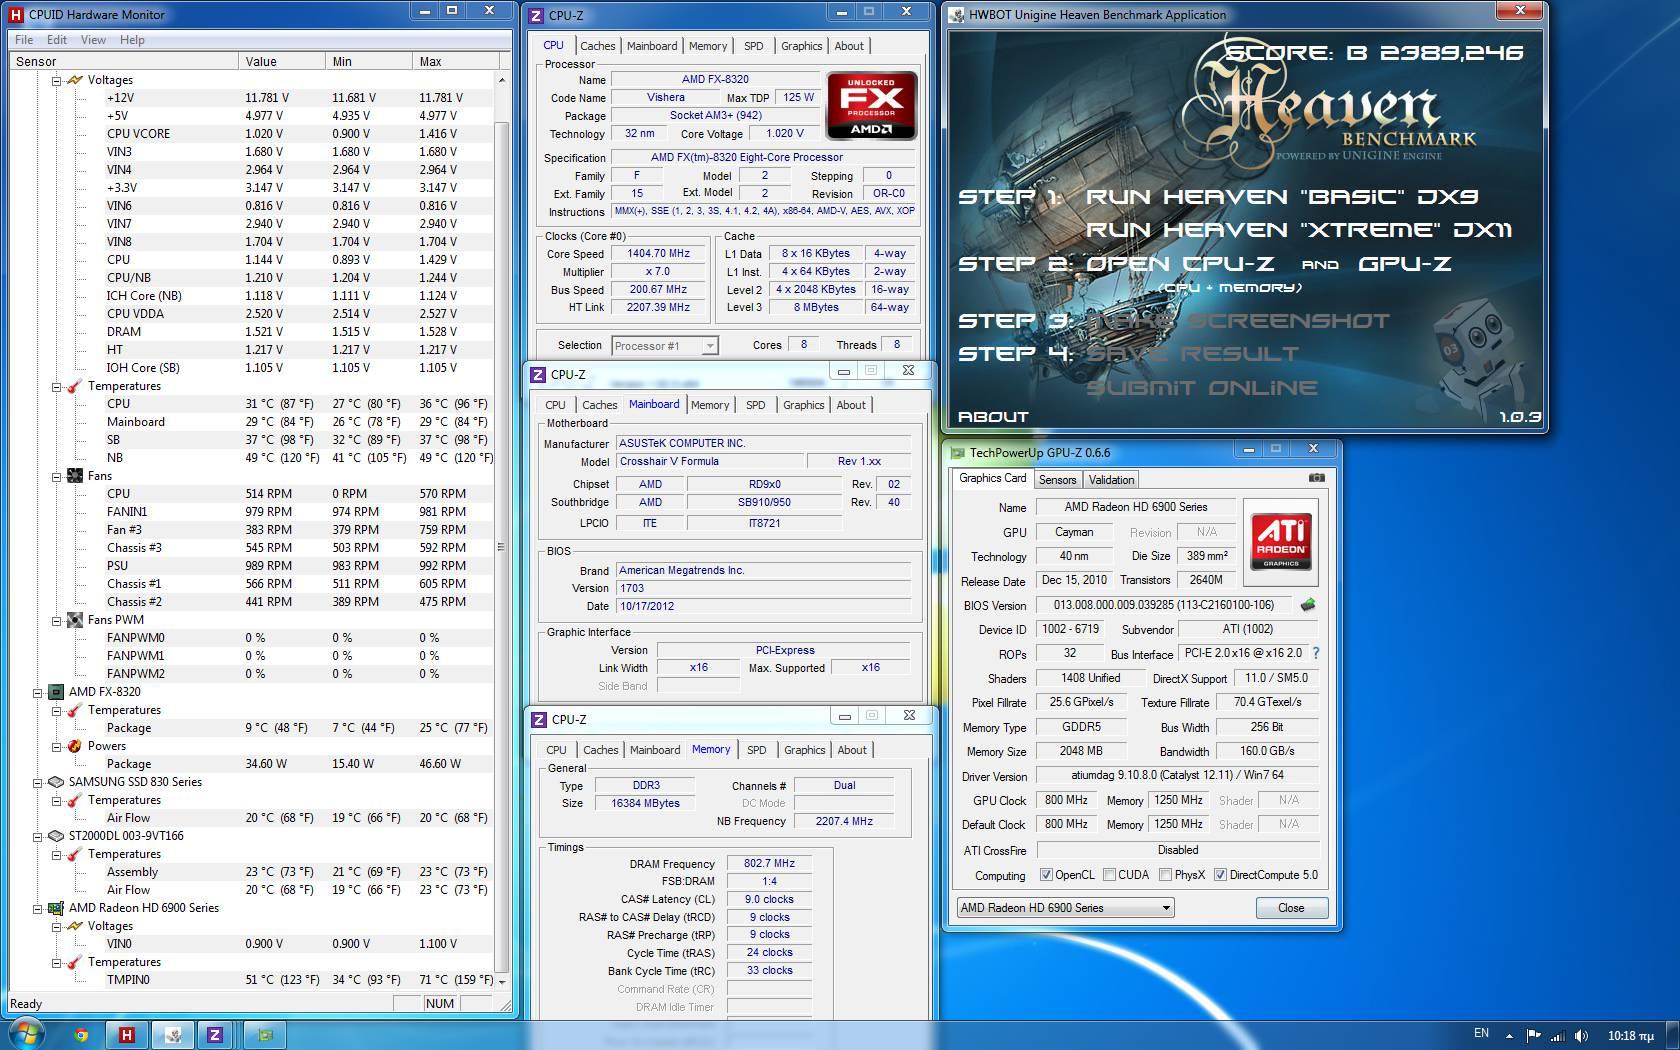Click the Action Center flag tray icon
Viewport: 1680px width, 1050px height.
coord(1531,1035)
